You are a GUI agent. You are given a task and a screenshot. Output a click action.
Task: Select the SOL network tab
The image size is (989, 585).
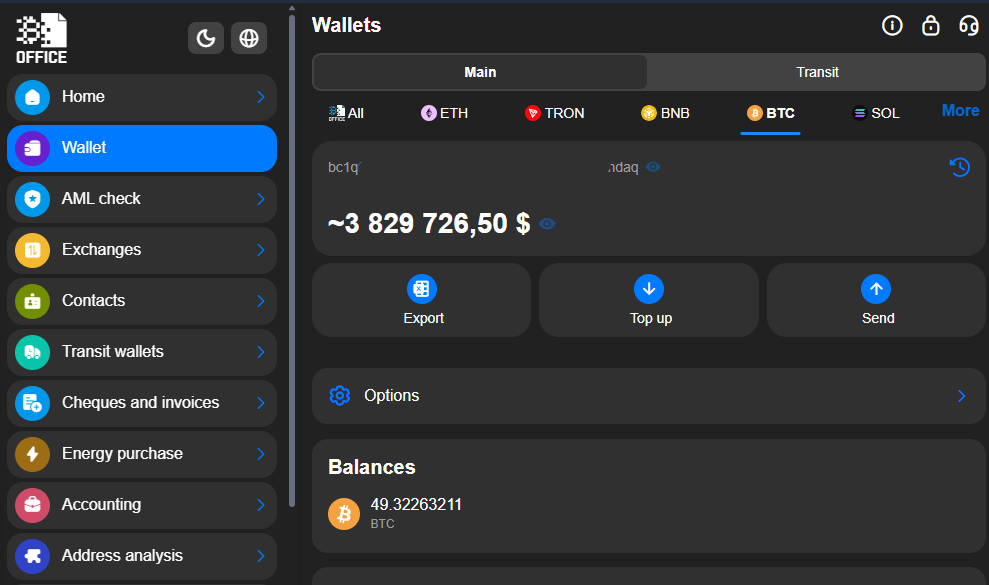coord(875,114)
